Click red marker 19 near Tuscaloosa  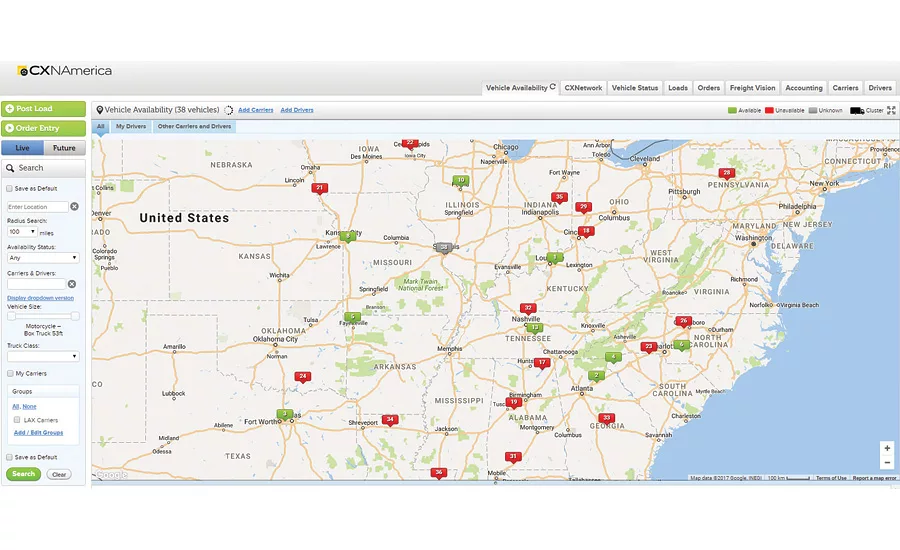tap(514, 403)
